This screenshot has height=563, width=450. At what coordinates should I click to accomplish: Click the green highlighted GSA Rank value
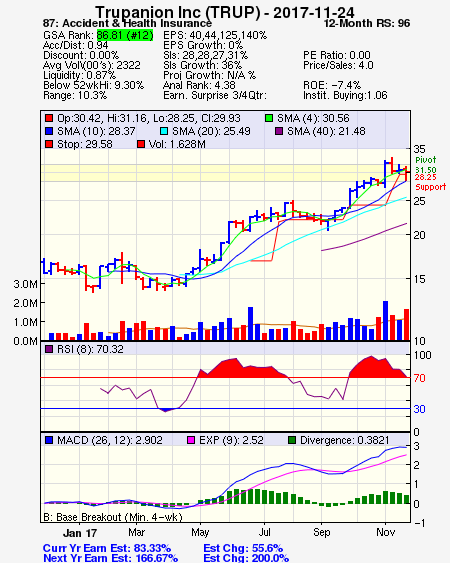coord(125,35)
